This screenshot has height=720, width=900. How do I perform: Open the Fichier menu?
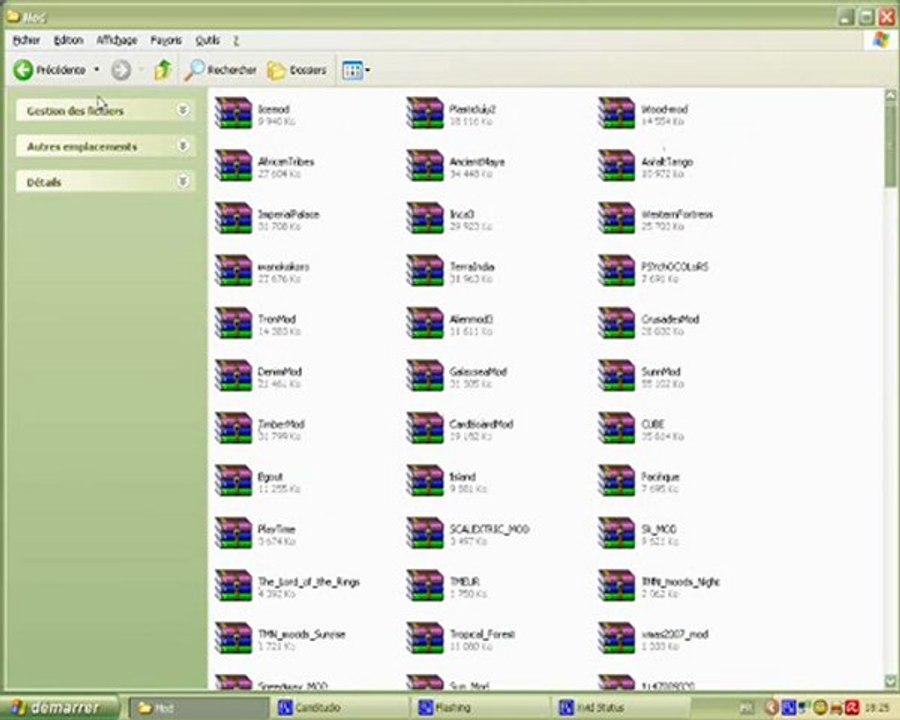point(26,40)
